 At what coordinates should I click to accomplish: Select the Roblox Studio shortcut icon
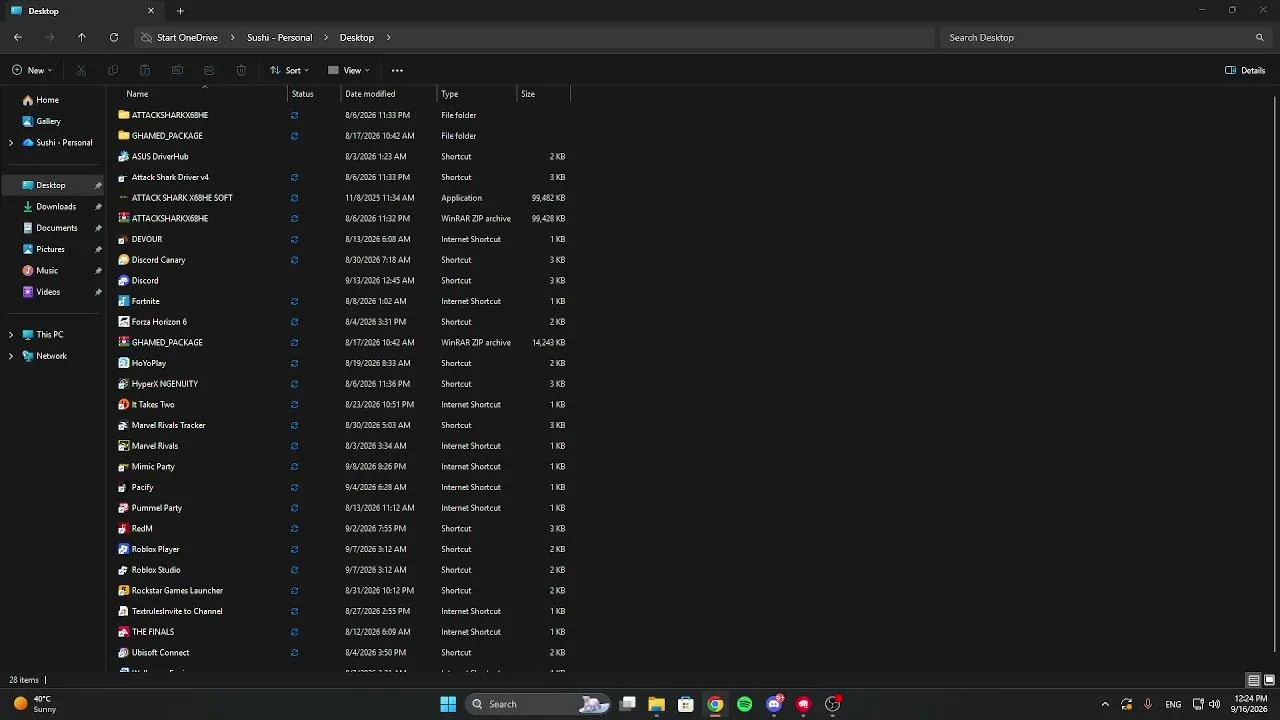[124, 570]
